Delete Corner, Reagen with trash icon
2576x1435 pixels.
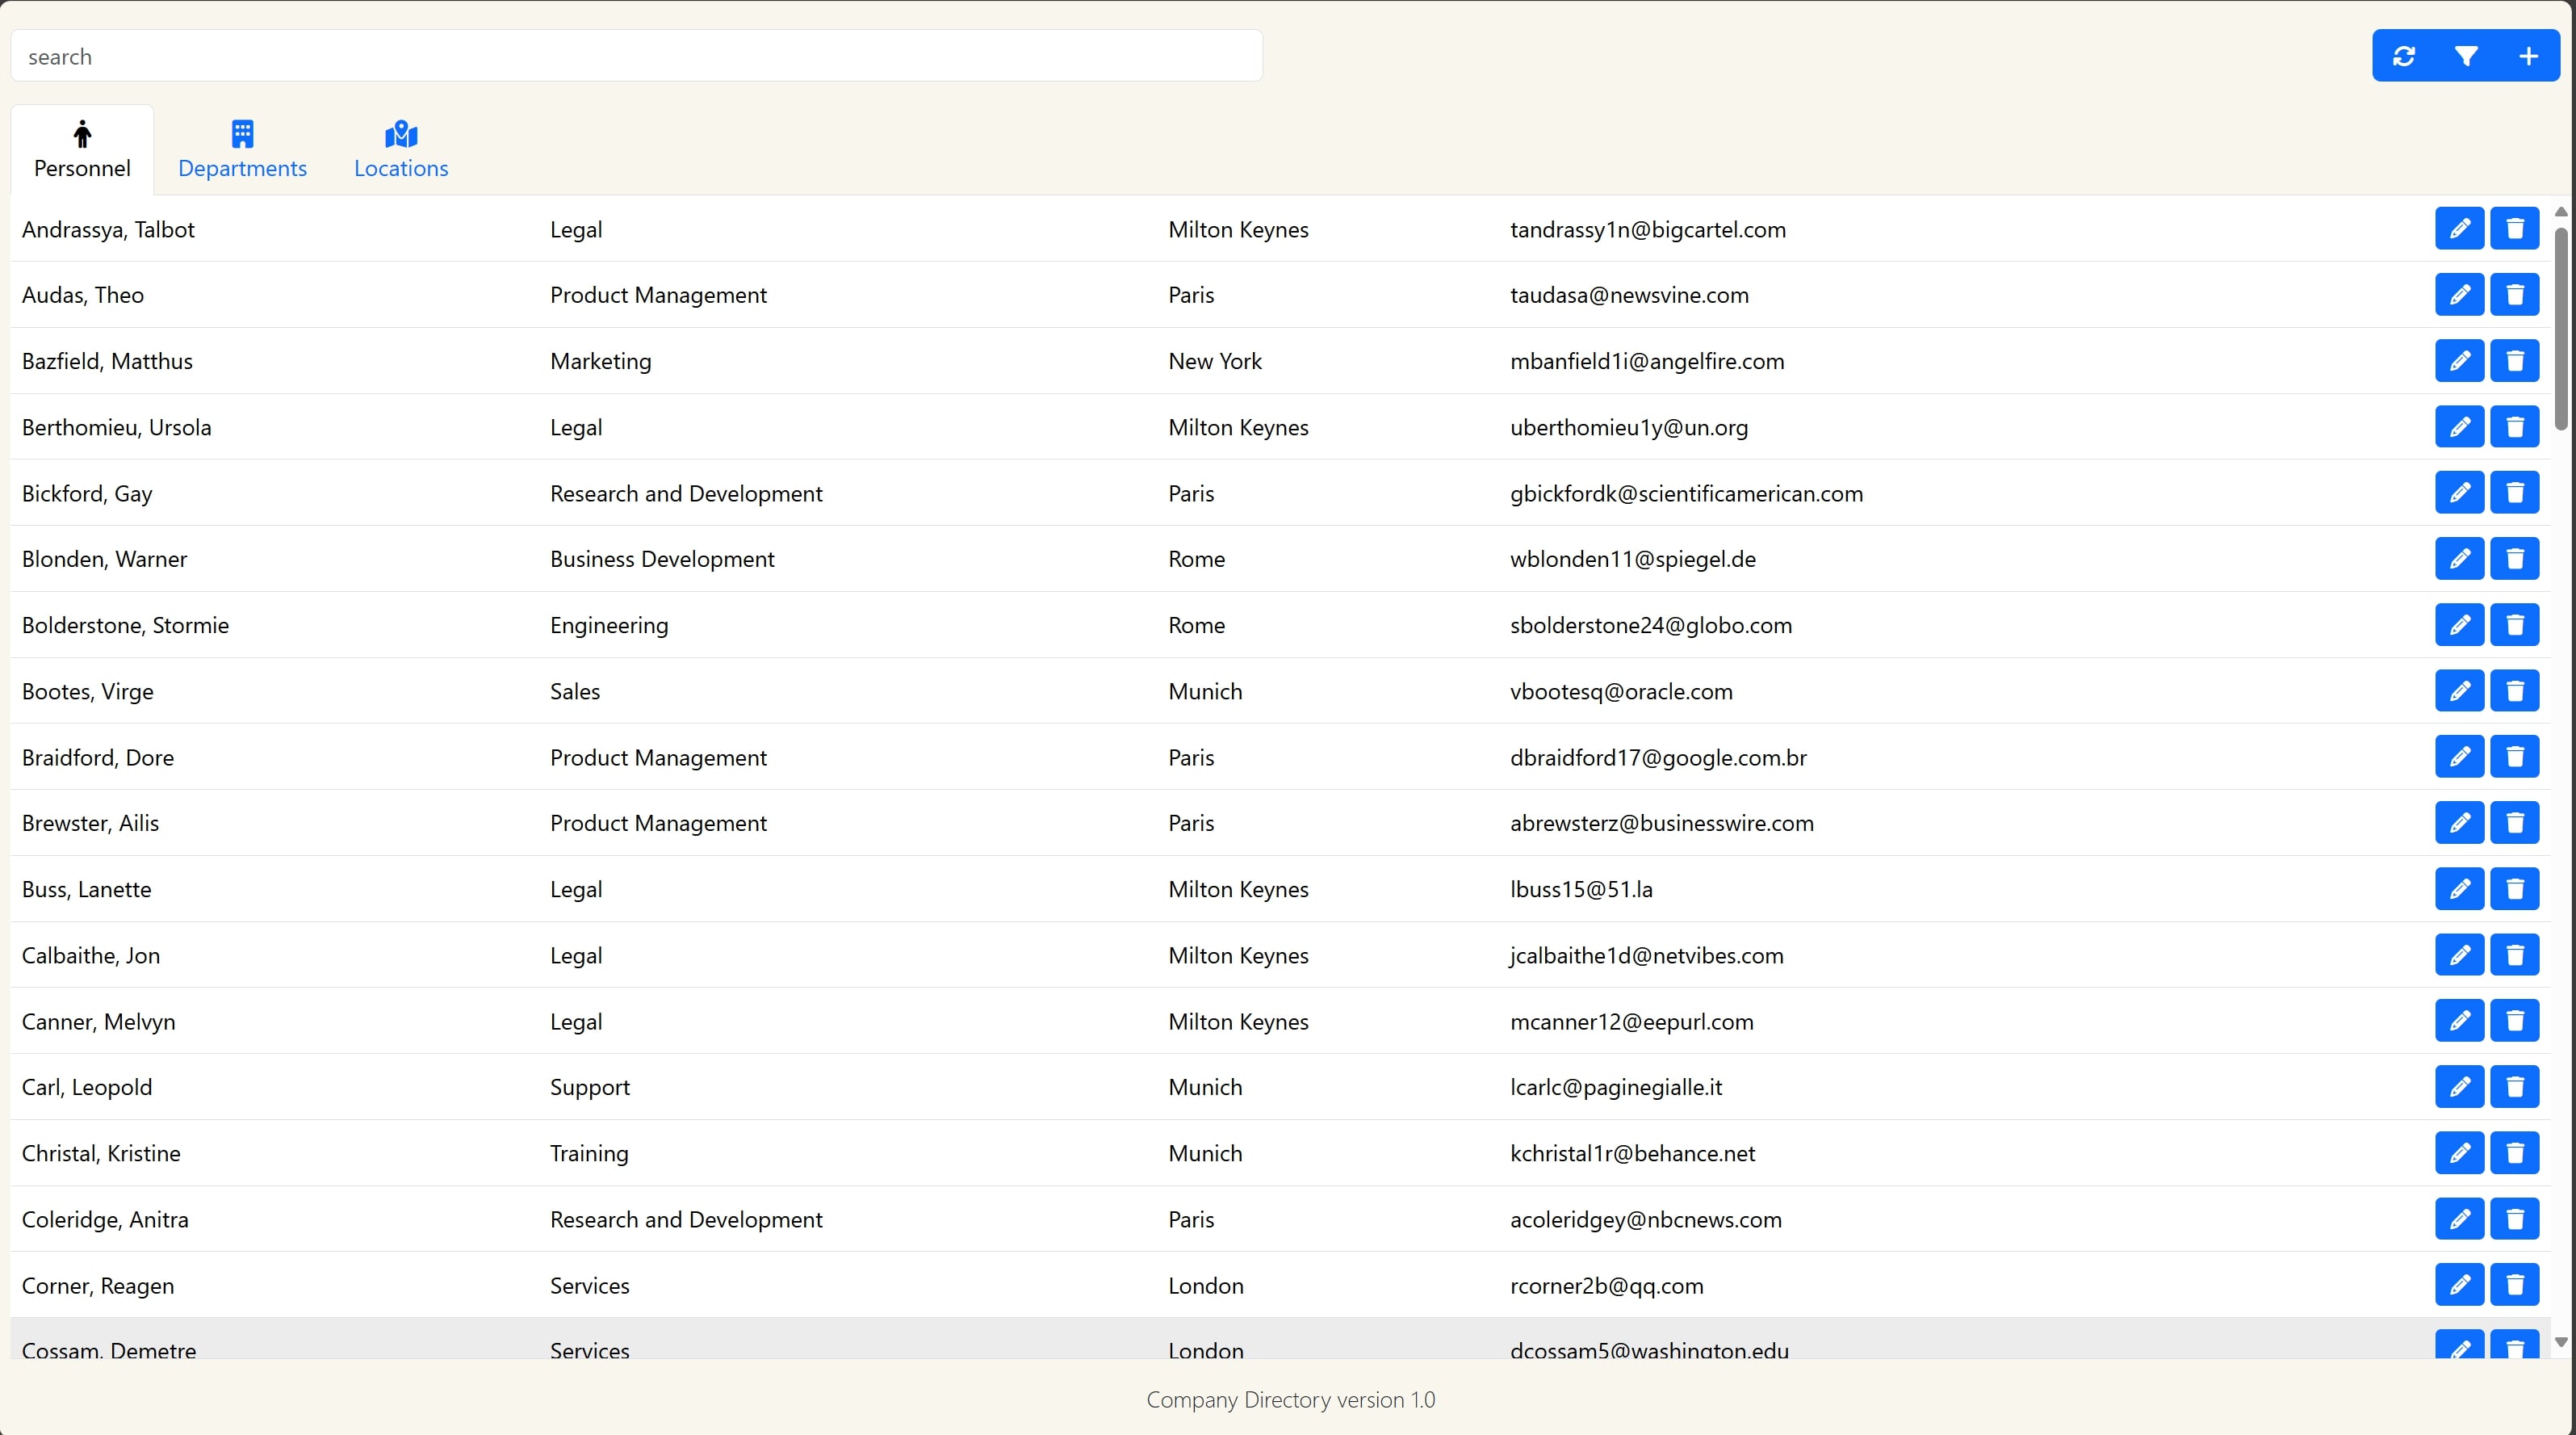point(2514,1285)
